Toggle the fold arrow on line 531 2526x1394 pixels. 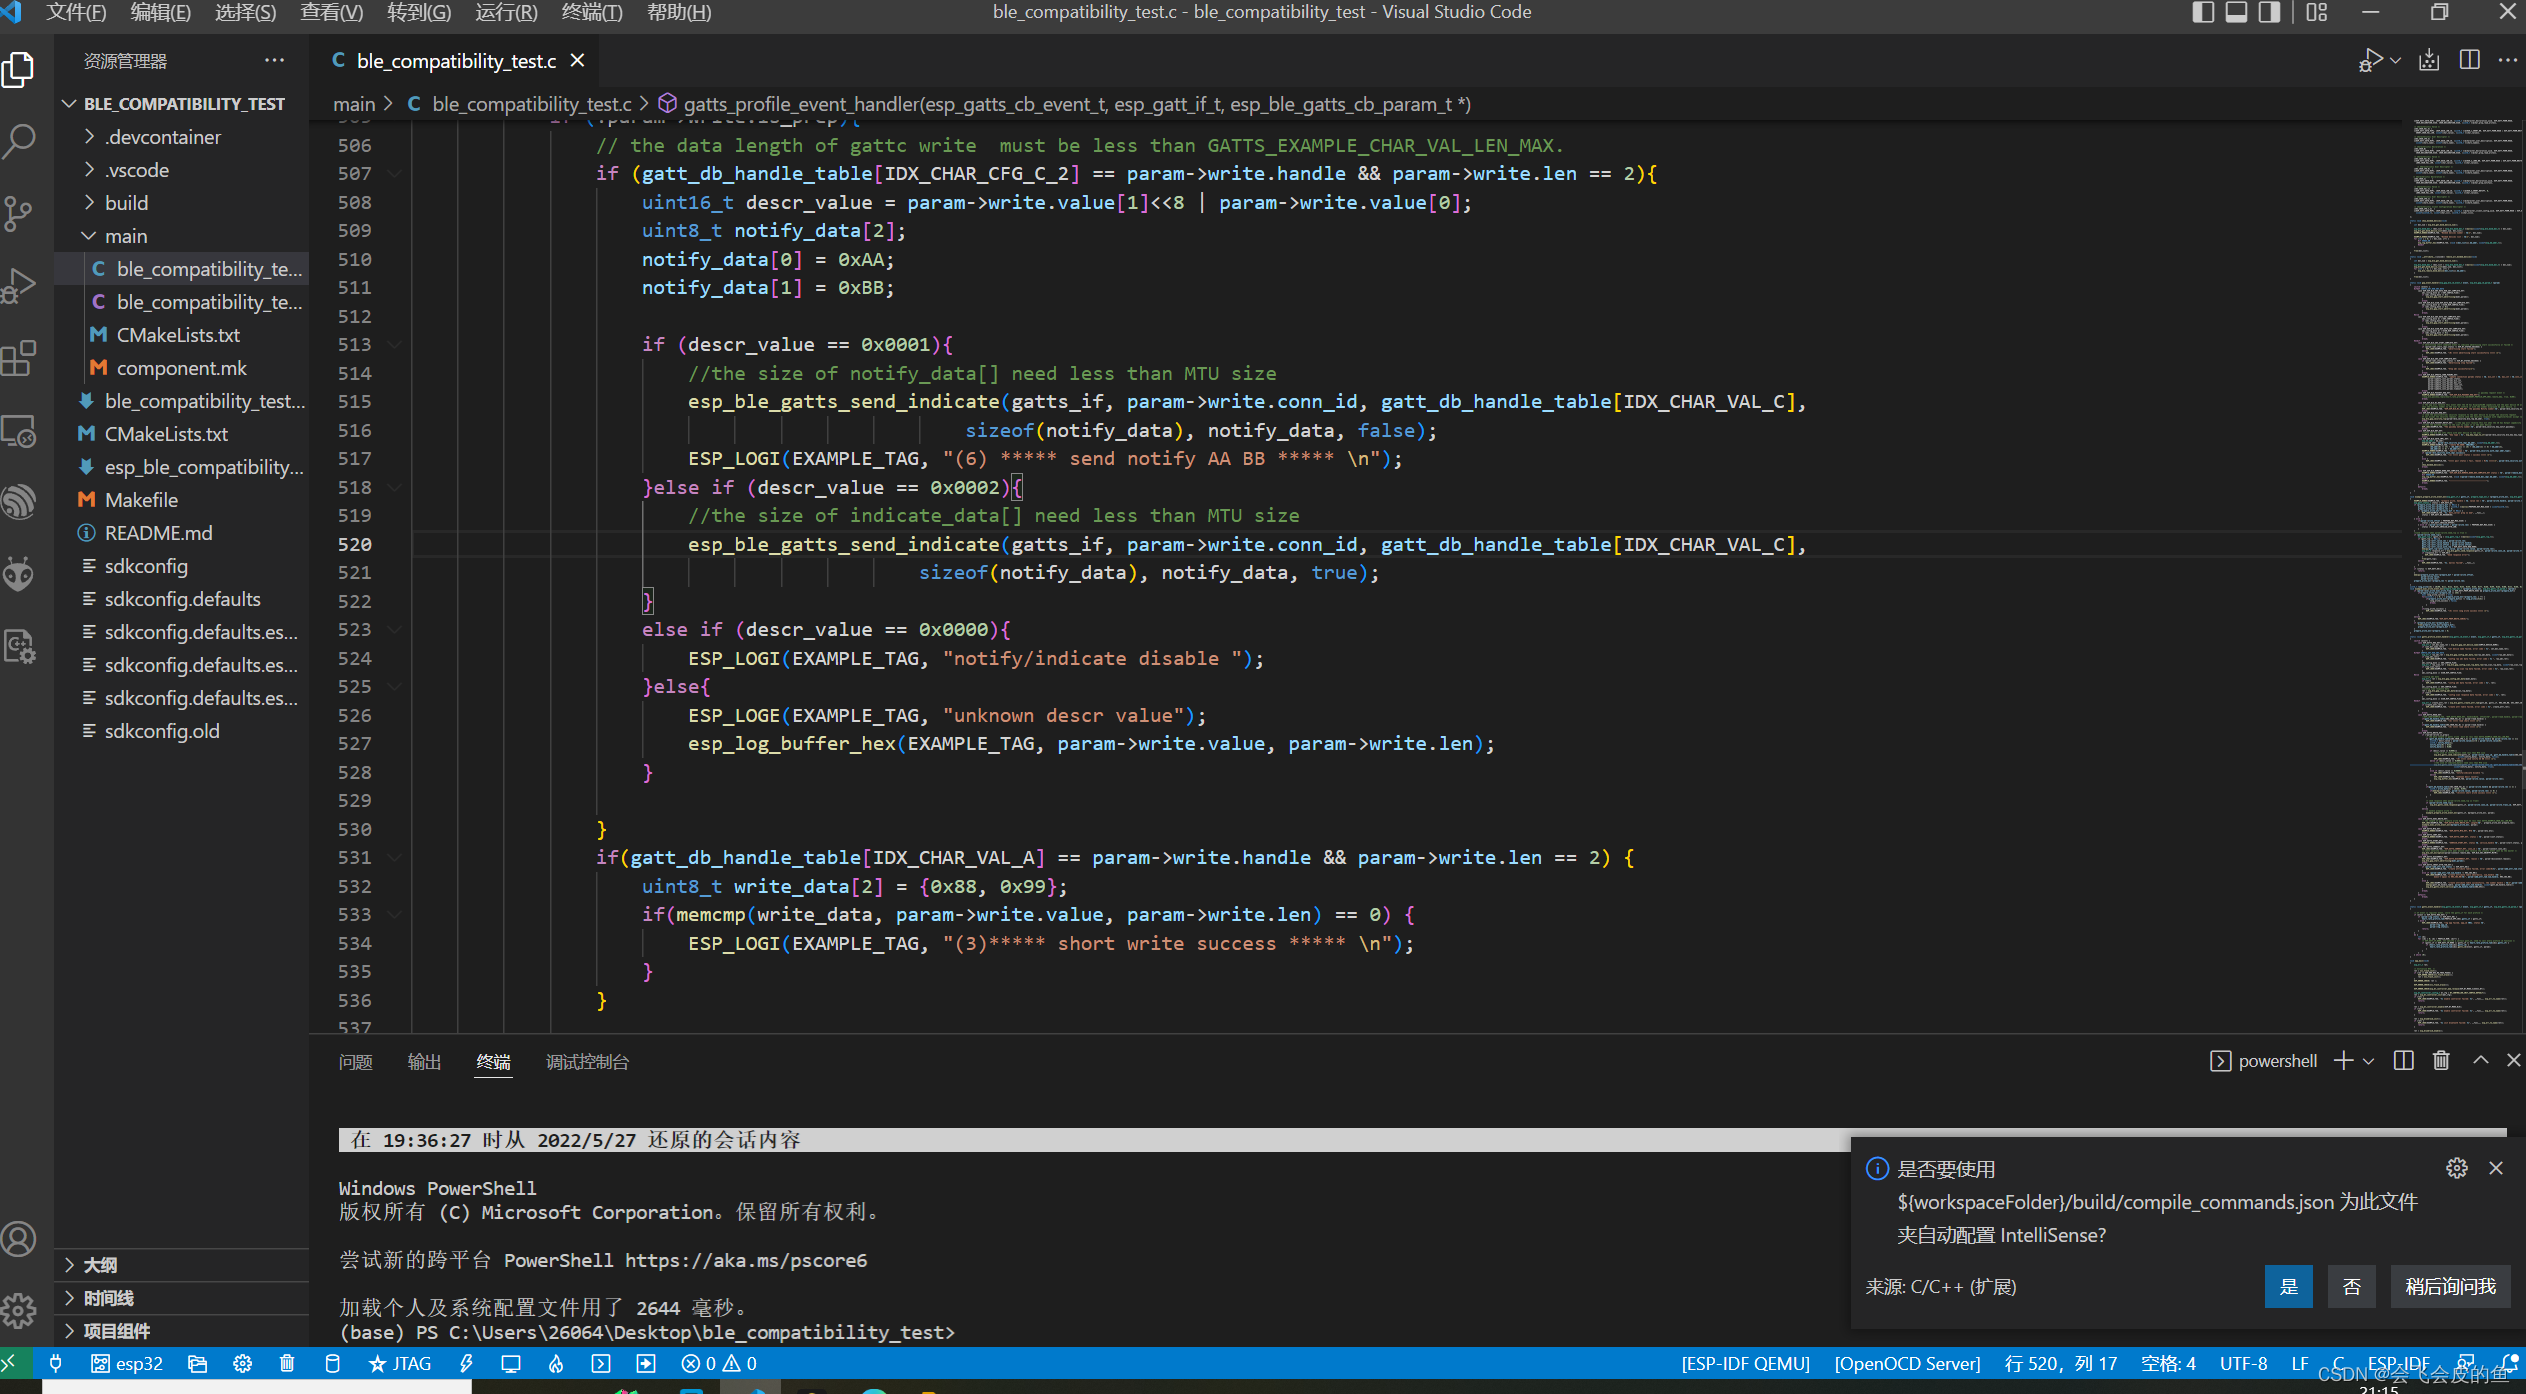395,858
